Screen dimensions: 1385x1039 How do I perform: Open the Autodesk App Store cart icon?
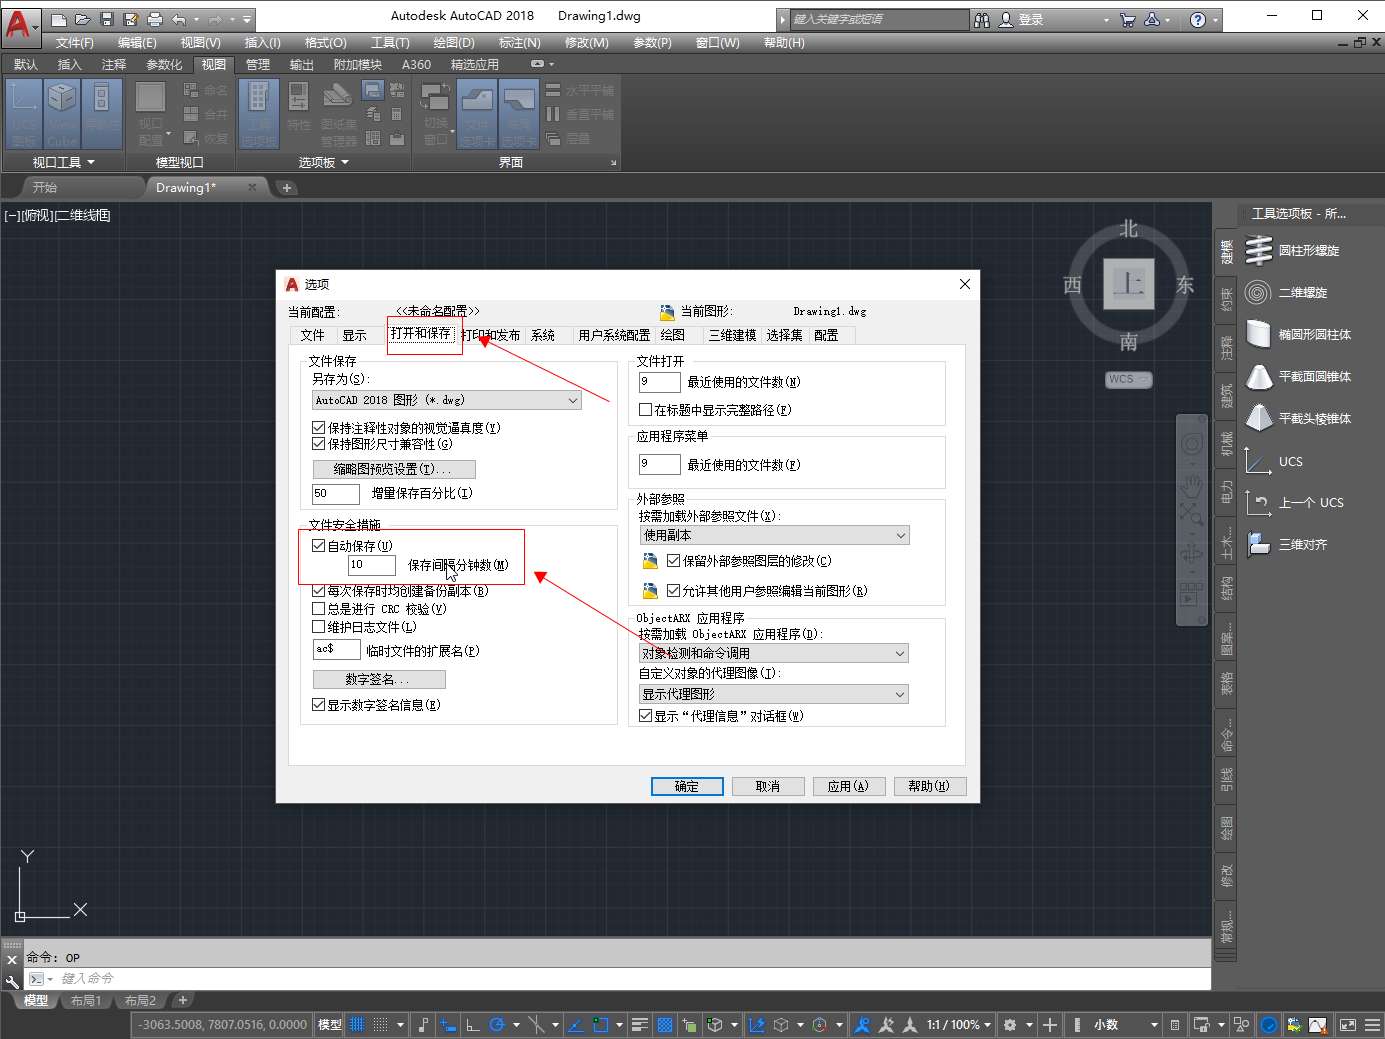1128,19
